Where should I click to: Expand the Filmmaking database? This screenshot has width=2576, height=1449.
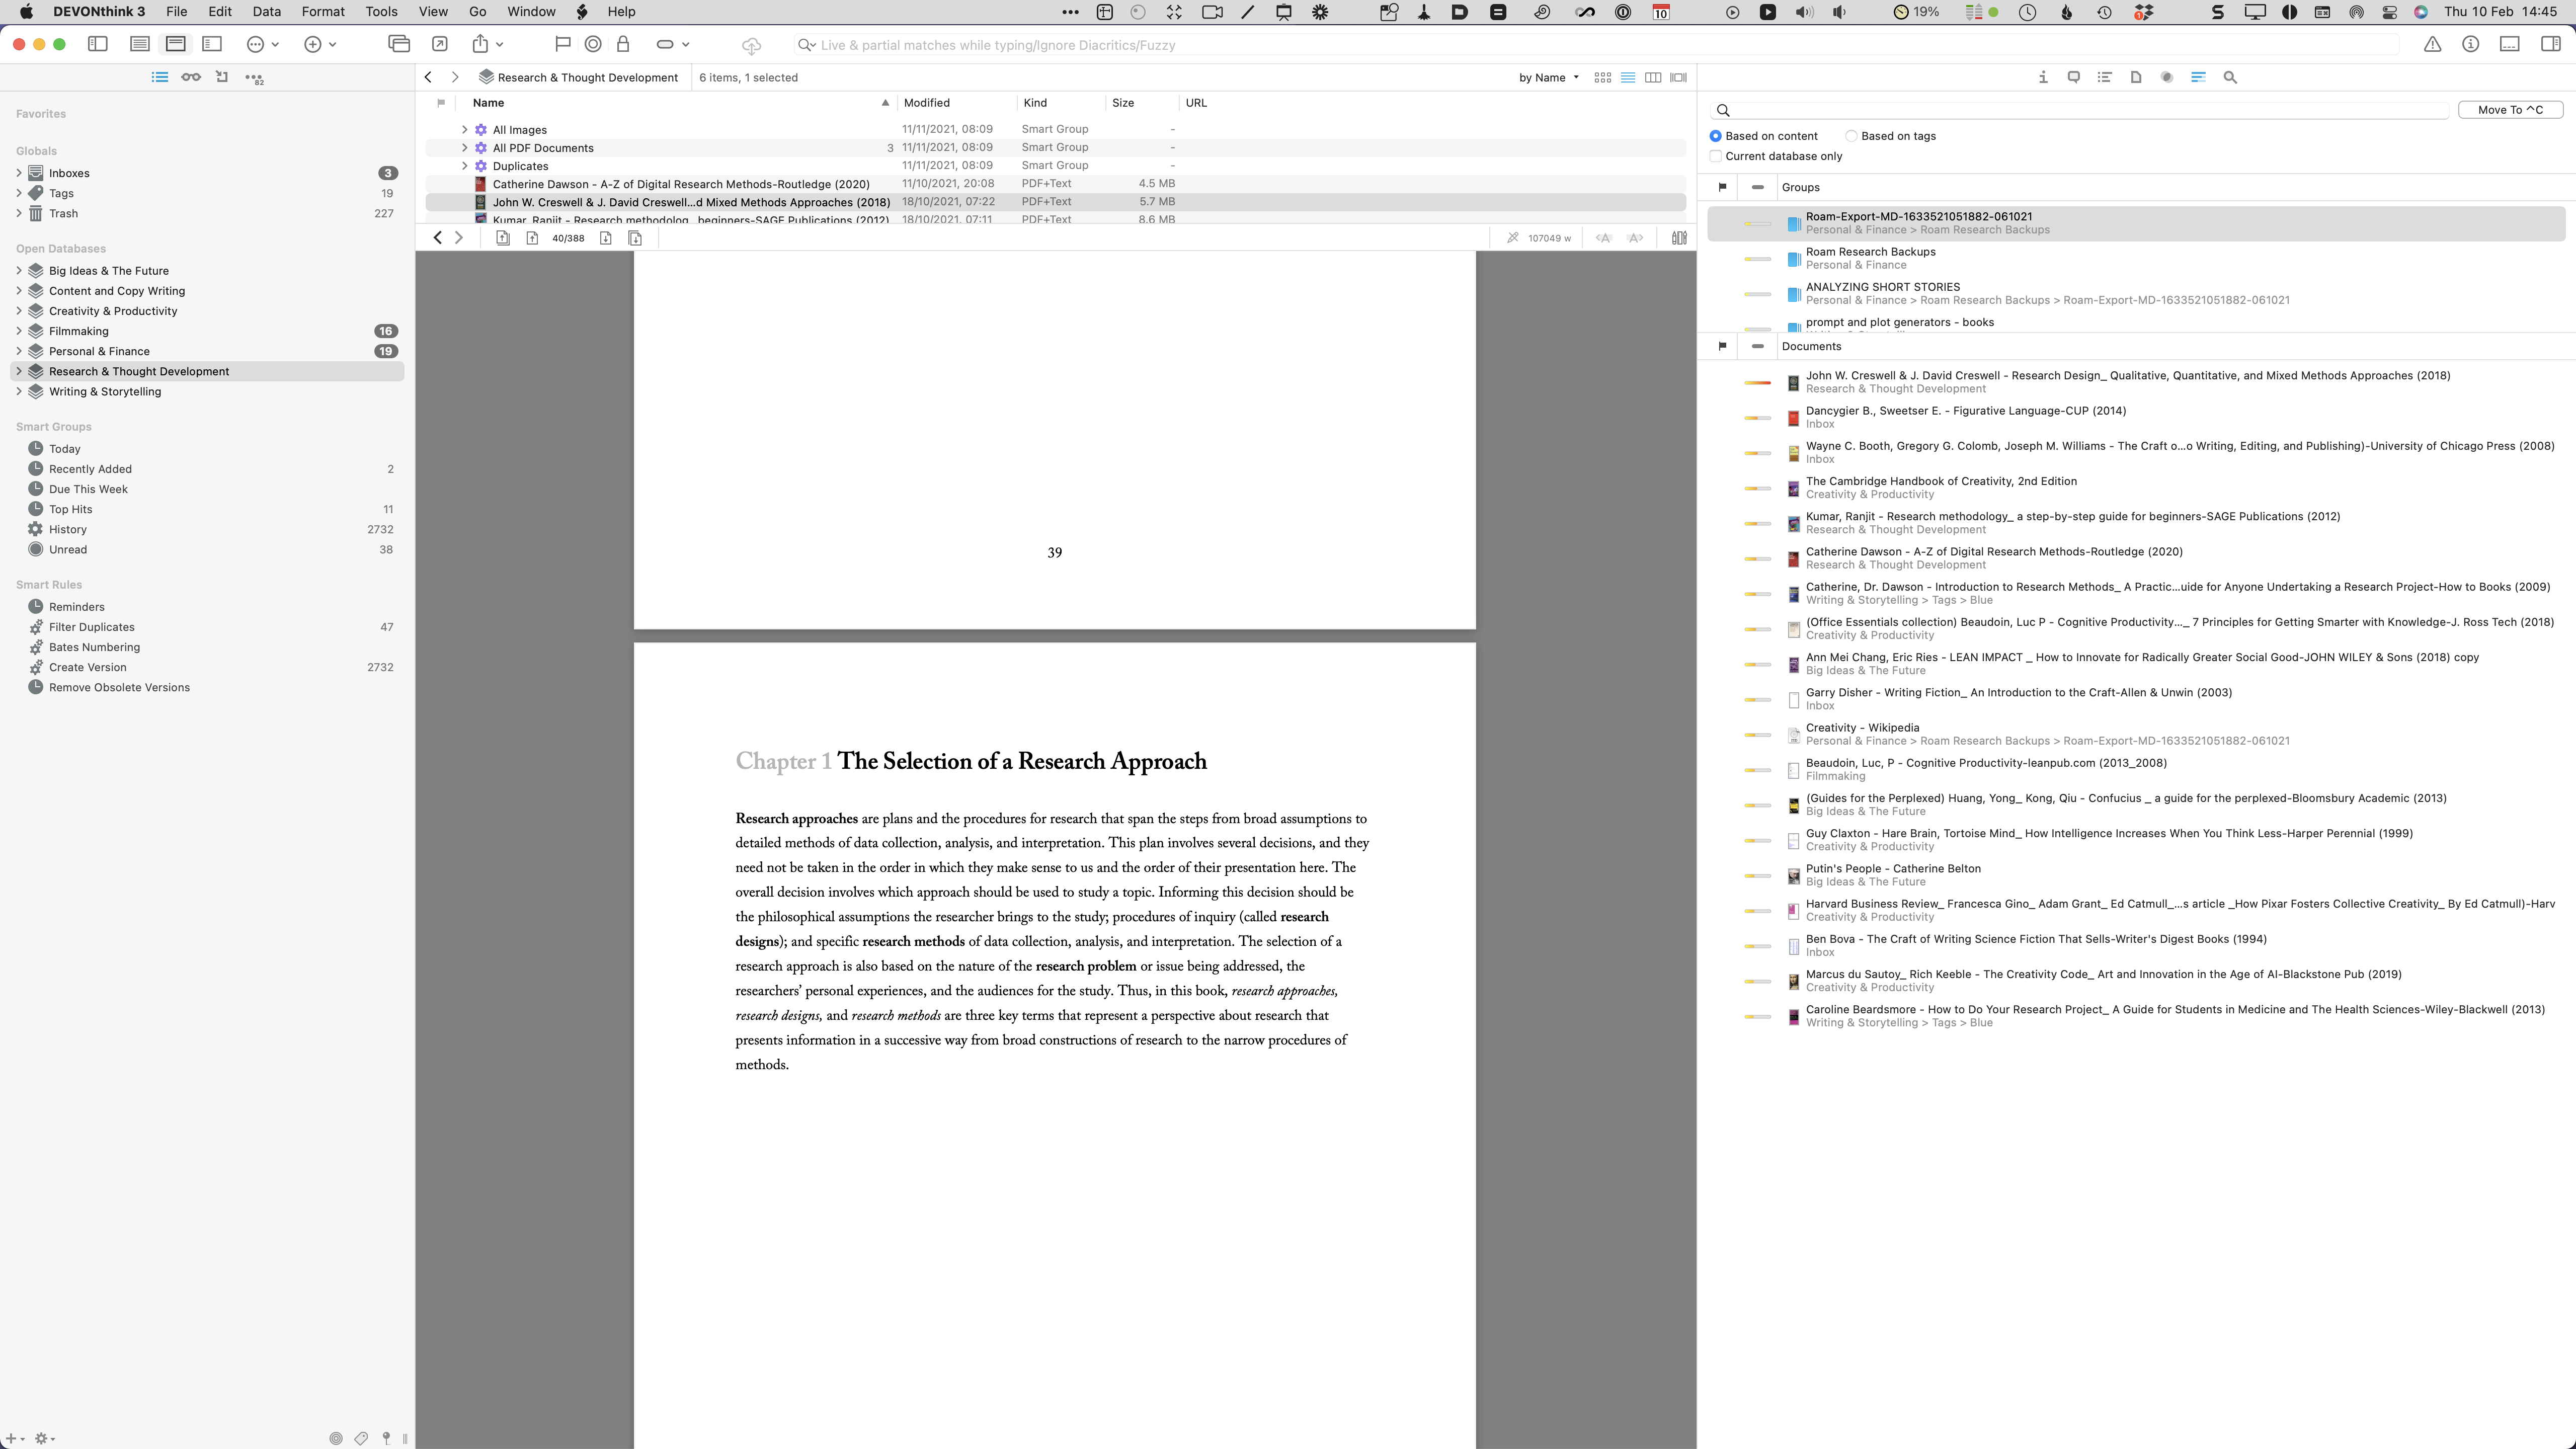[18, 331]
